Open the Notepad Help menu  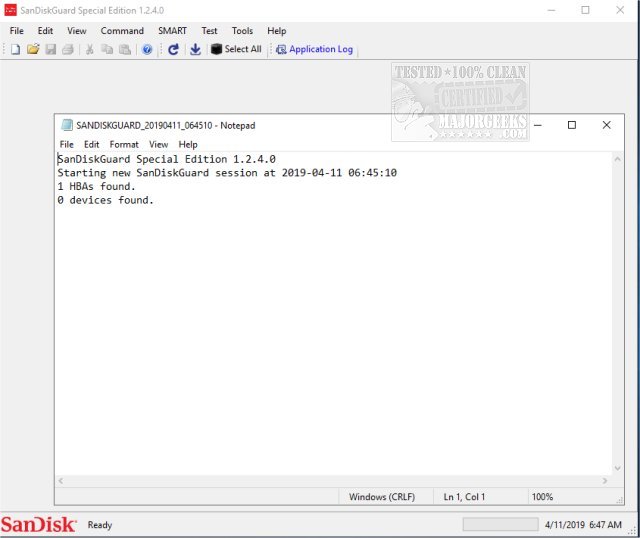point(188,144)
